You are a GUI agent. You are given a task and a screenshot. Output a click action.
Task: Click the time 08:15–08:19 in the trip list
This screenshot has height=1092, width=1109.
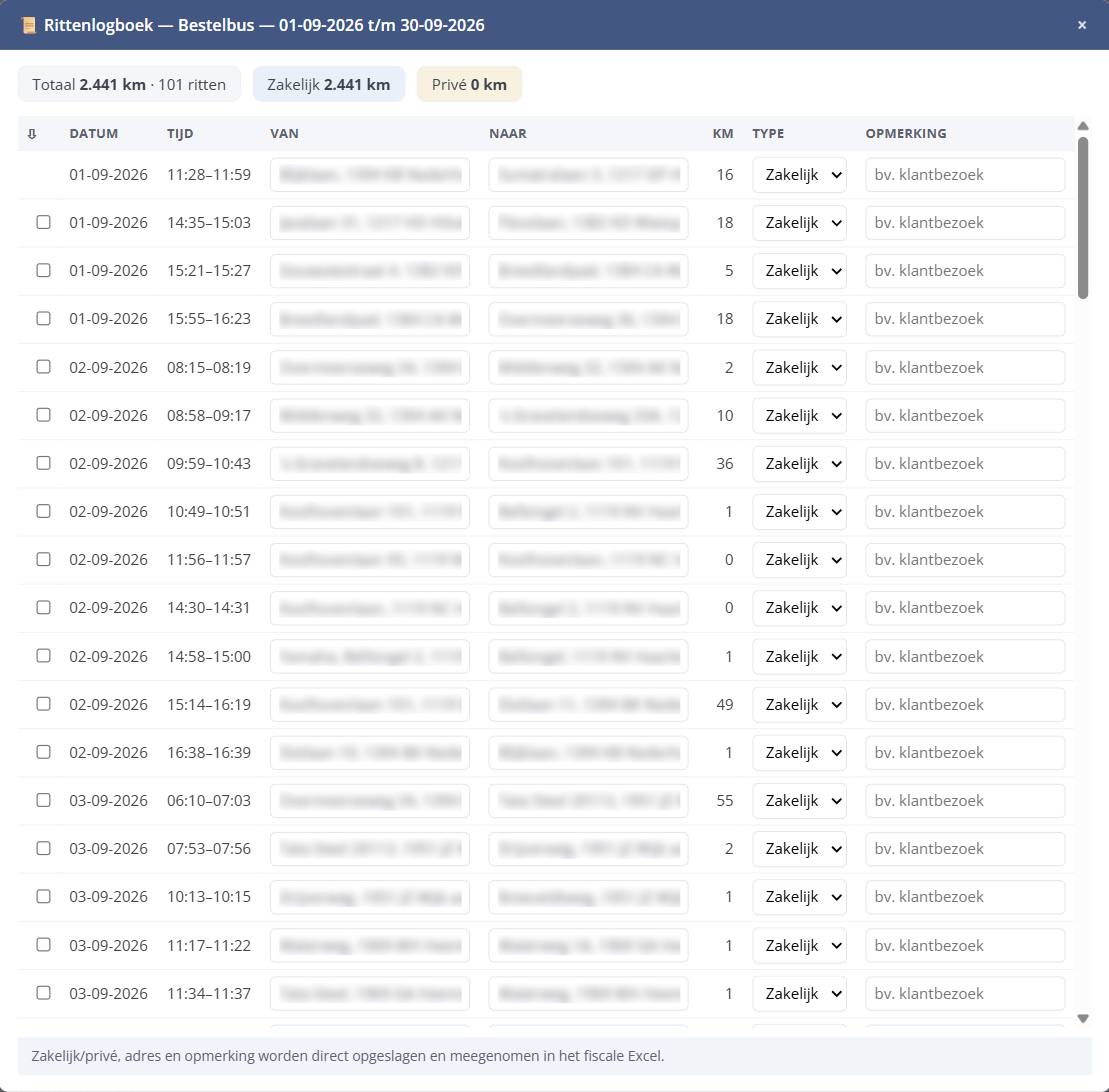click(209, 367)
